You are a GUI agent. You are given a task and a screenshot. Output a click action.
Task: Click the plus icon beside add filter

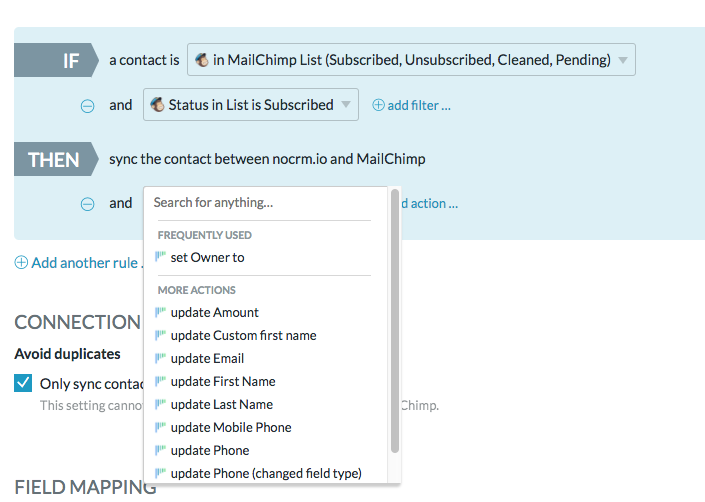pos(378,105)
